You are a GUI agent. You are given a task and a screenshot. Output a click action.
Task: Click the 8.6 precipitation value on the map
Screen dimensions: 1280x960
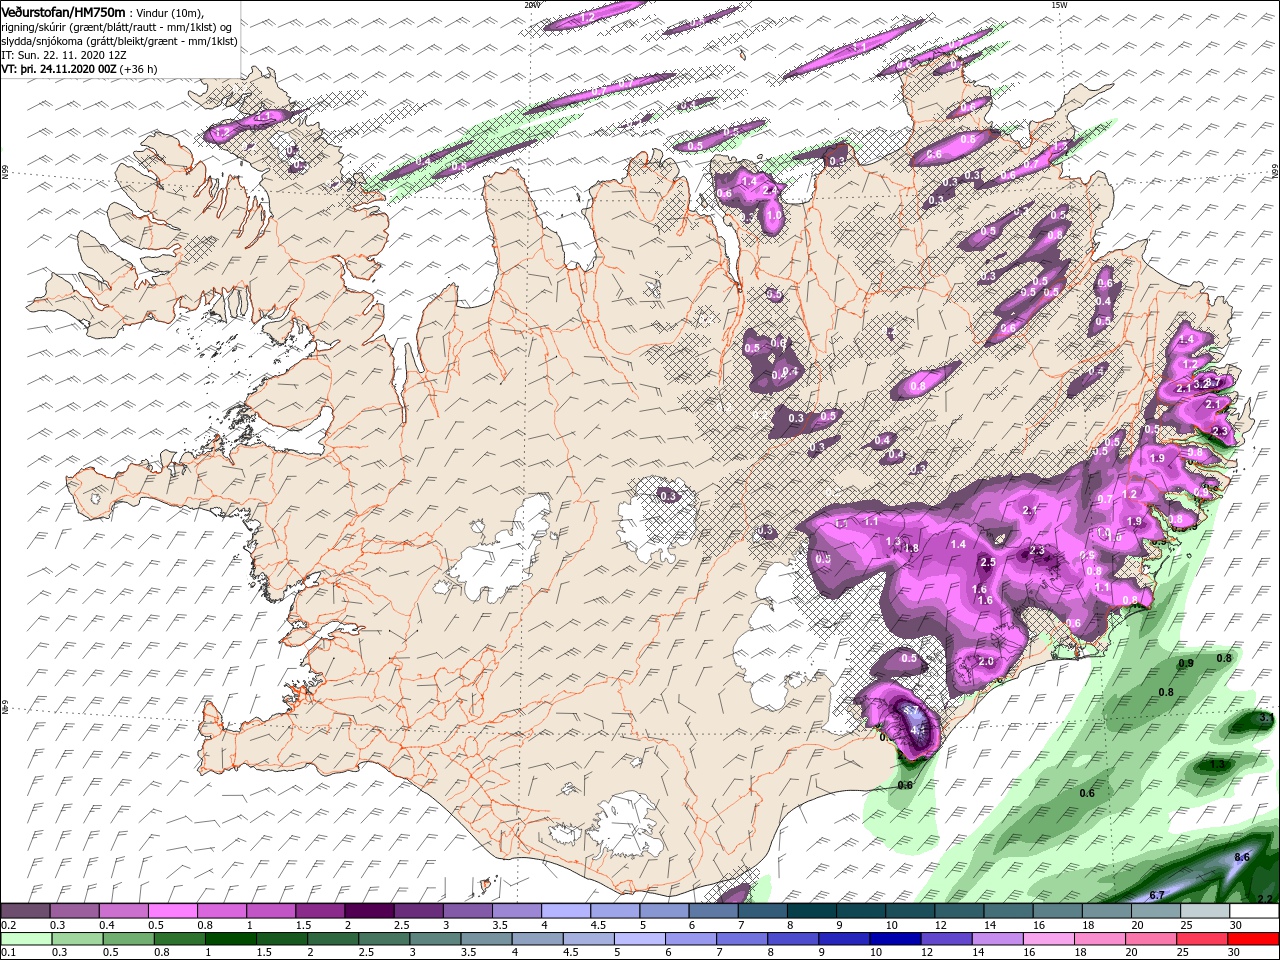(x=1242, y=858)
